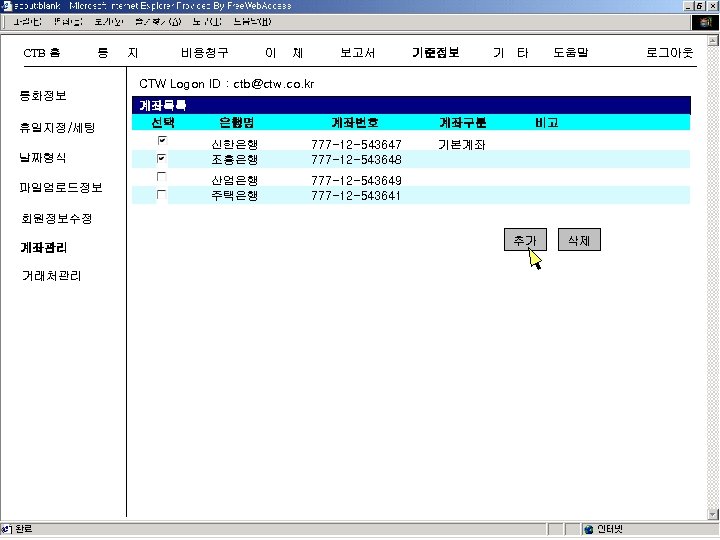The width and height of the screenshot is (720, 540).
Task: Click the IE throbber logo beside the menu bar
Action: [x=705, y=22]
